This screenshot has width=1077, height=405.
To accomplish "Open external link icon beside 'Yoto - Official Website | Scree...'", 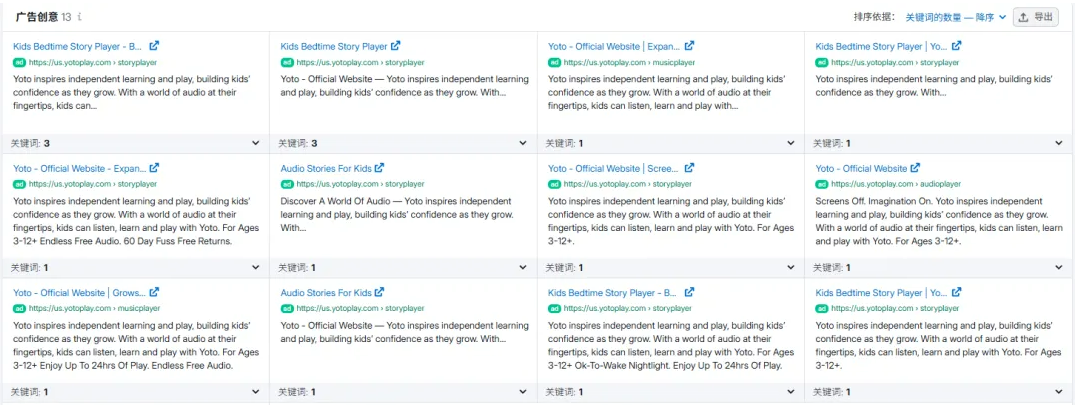I will click(689, 167).
